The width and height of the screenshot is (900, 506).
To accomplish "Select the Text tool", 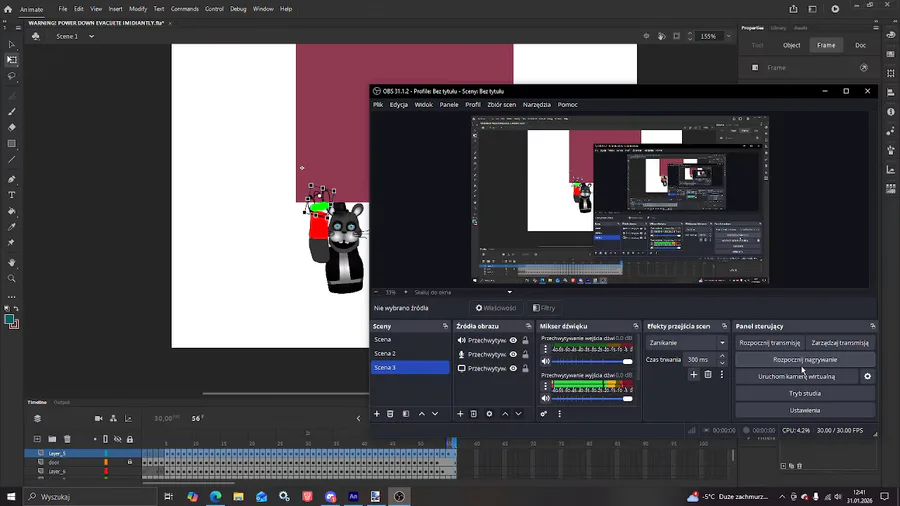I will click(x=11, y=195).
